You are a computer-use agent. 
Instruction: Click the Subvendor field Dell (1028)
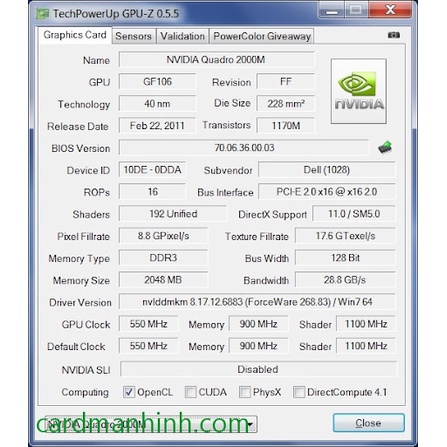(327, 170)
